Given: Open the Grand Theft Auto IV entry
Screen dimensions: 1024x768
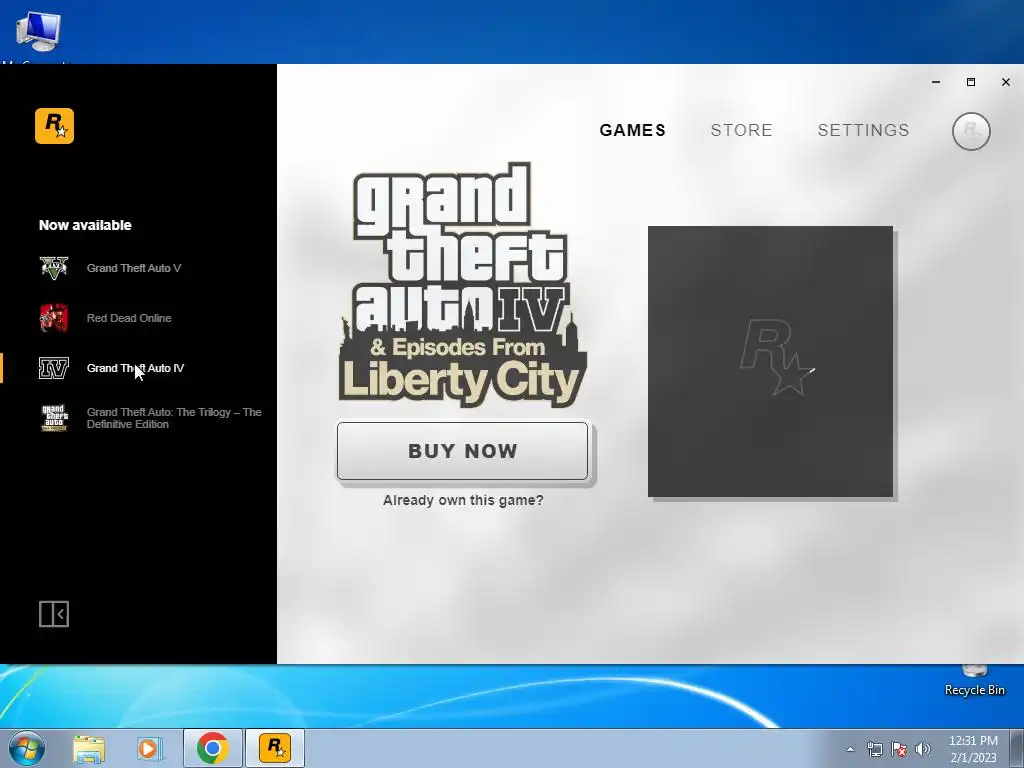Looking at the screenshot, I should (x=135, y=368).
